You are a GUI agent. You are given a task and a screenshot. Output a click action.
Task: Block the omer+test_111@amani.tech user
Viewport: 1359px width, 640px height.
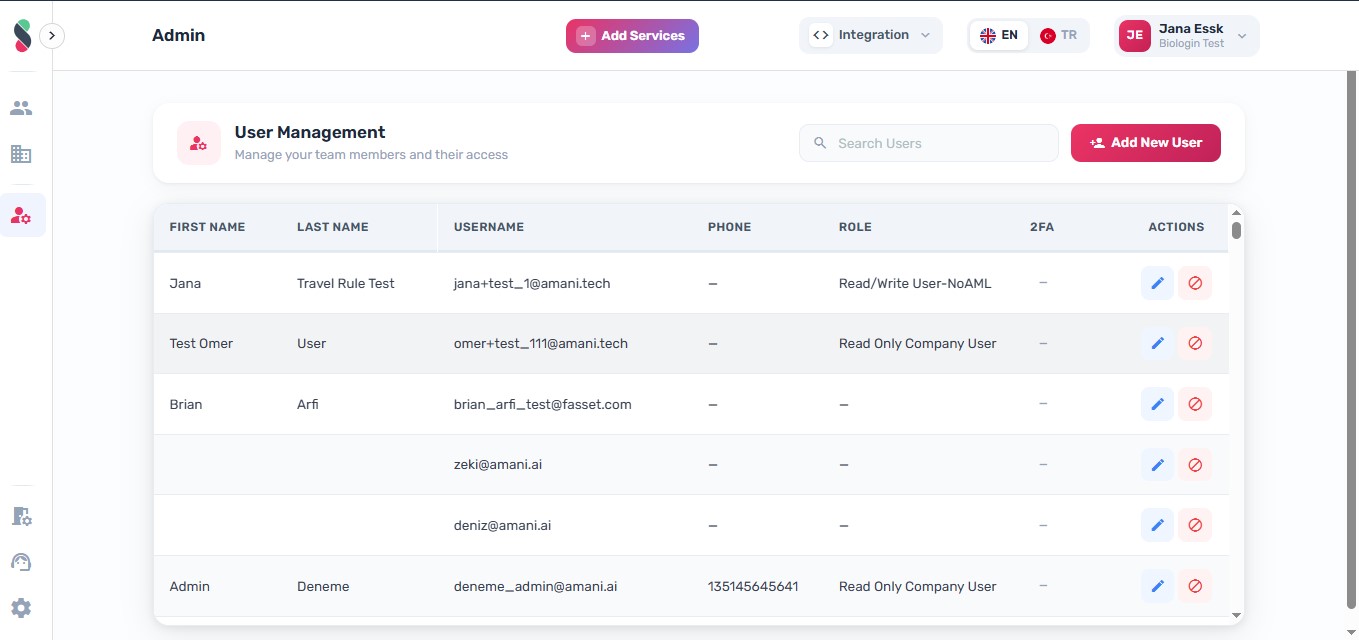[x=1195, y=343]
